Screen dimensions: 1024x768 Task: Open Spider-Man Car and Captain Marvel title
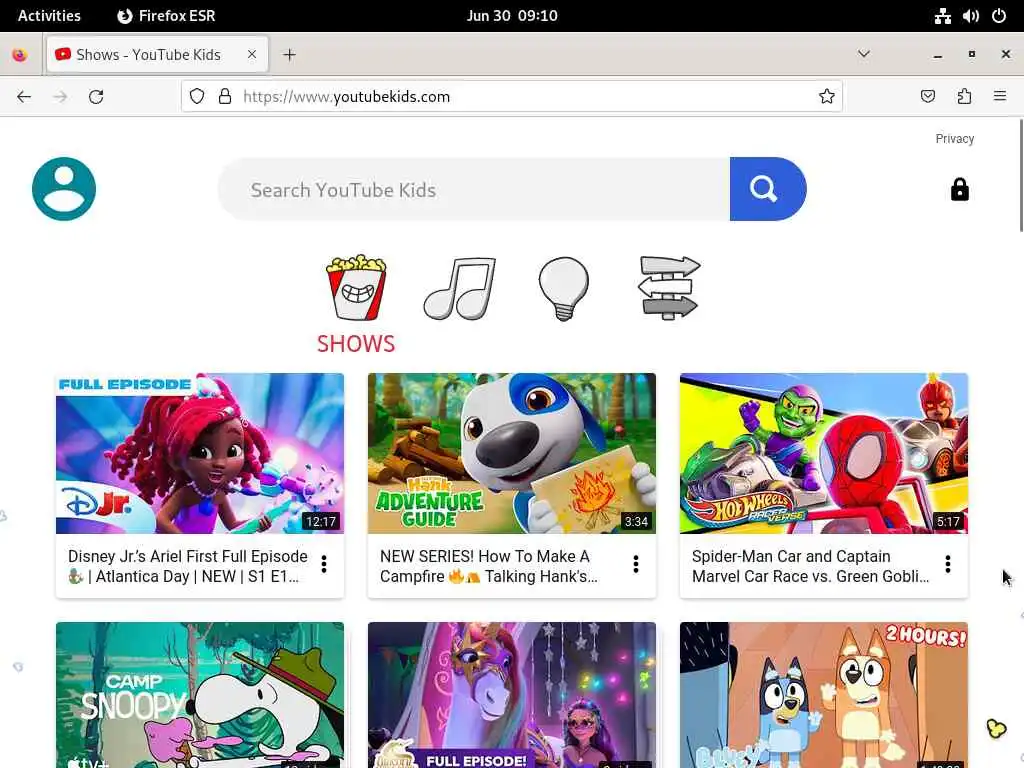810,566
